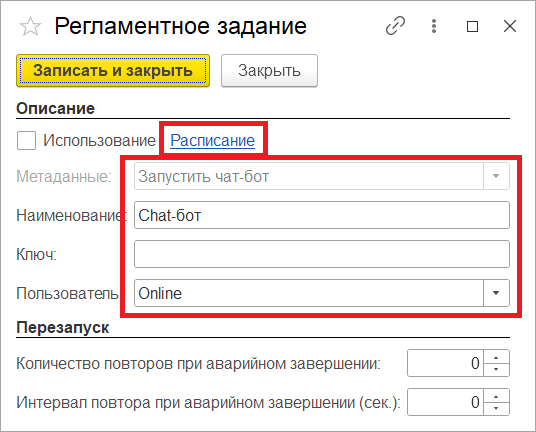Screen dimensions: 536x432
Task: Increase Количество повторов value with up arrow
Action: (496, 357)
